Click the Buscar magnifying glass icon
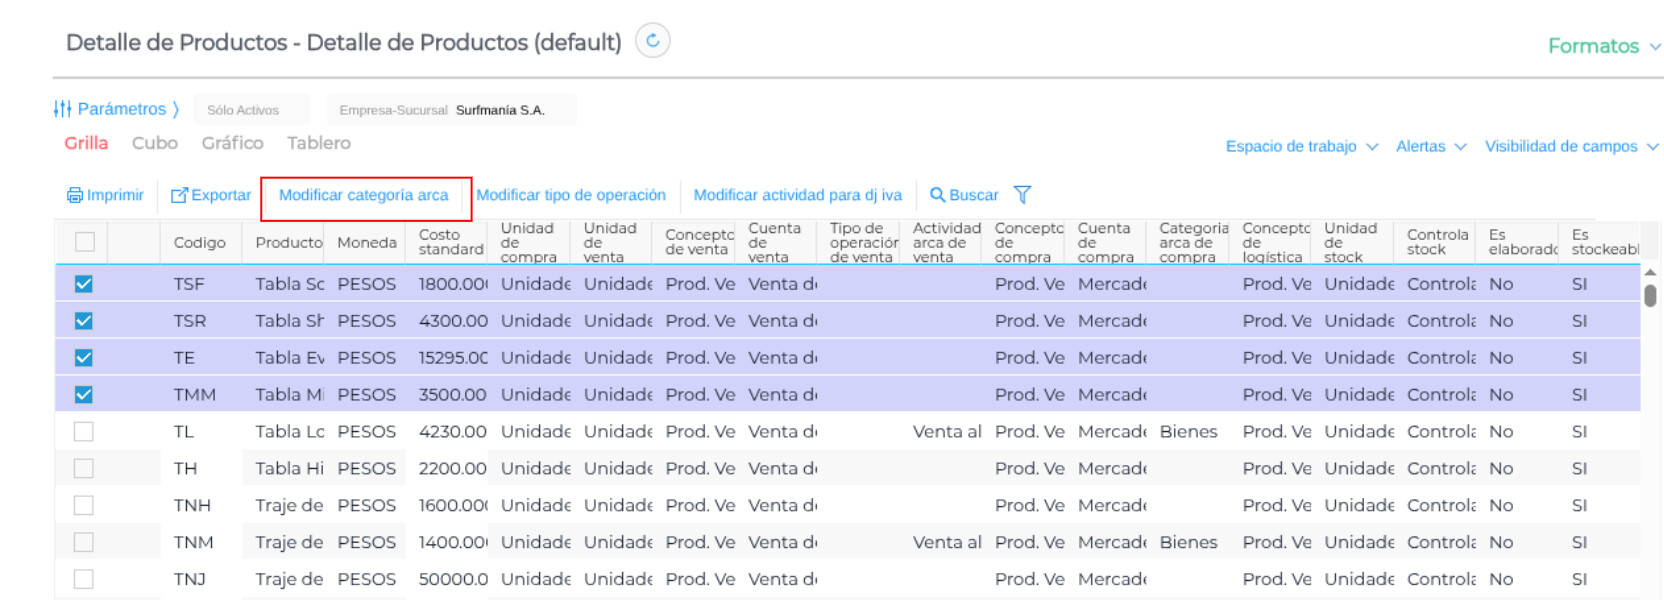 (x=937, y=195)
